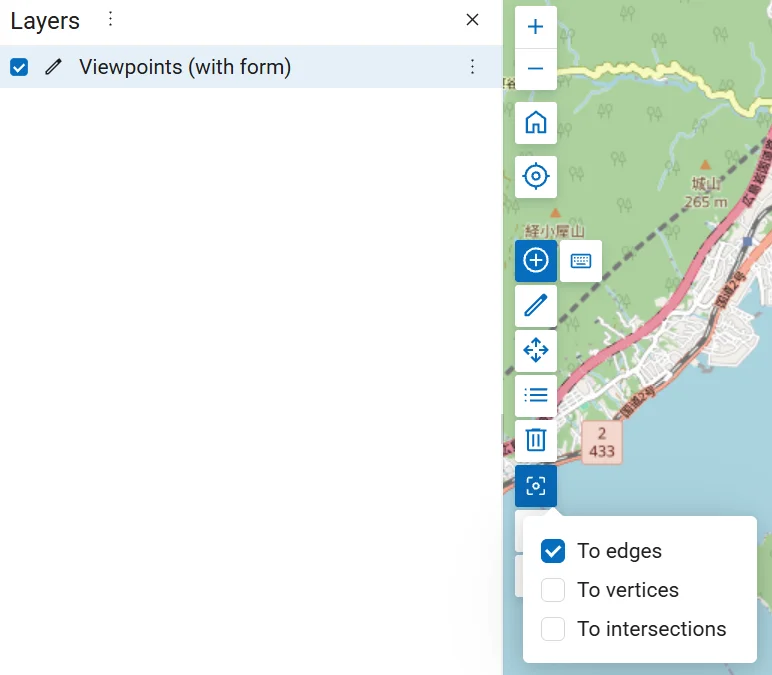Open Viewpoints (with form) layer options menu
The width and height of the screenshot is (772, 675).
tap(472, 67)
